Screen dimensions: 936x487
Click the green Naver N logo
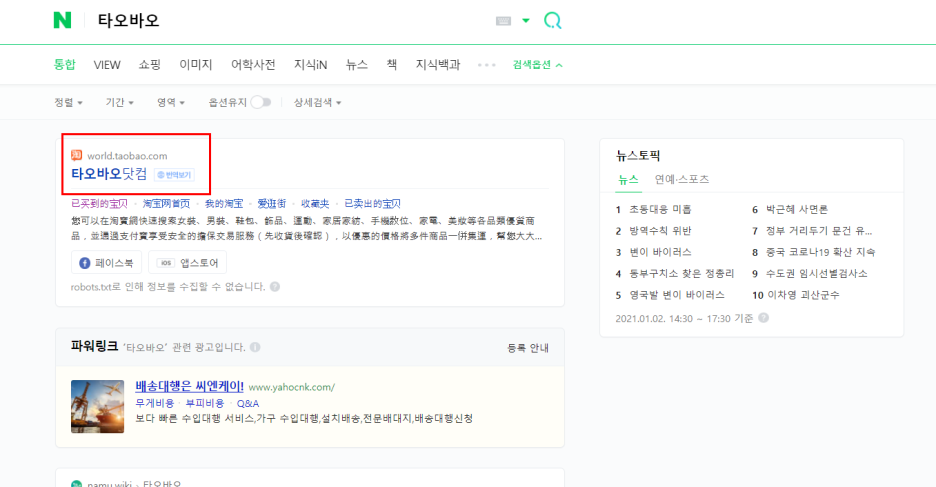(x=62, y=20)
